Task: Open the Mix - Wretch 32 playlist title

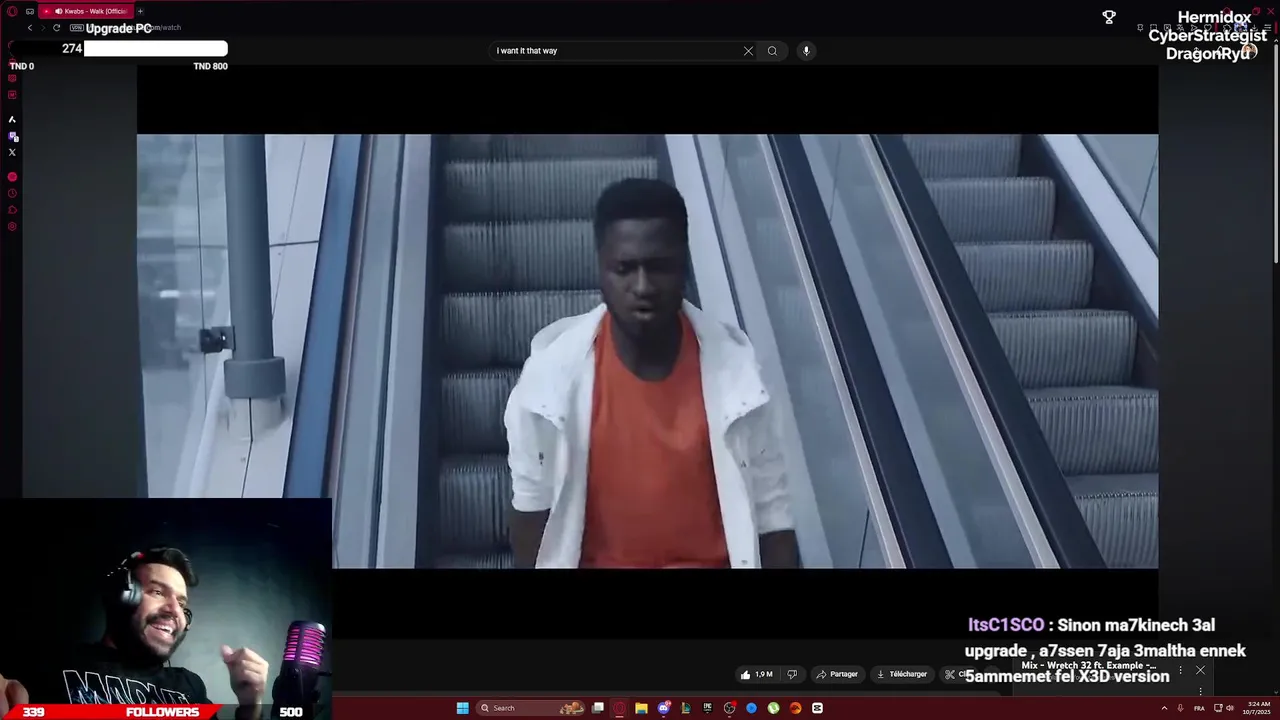Action: point(1089,665)
